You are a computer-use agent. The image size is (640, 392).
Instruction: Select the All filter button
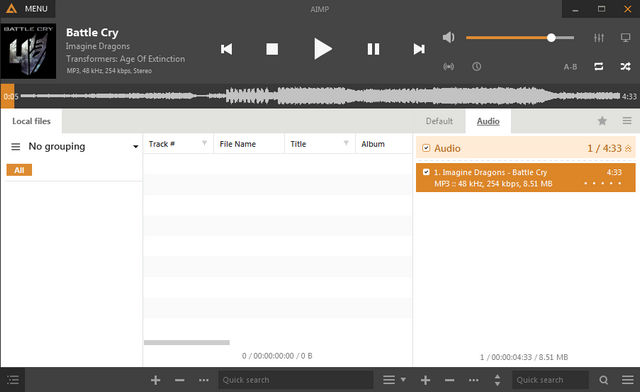[x=19, y=170]
